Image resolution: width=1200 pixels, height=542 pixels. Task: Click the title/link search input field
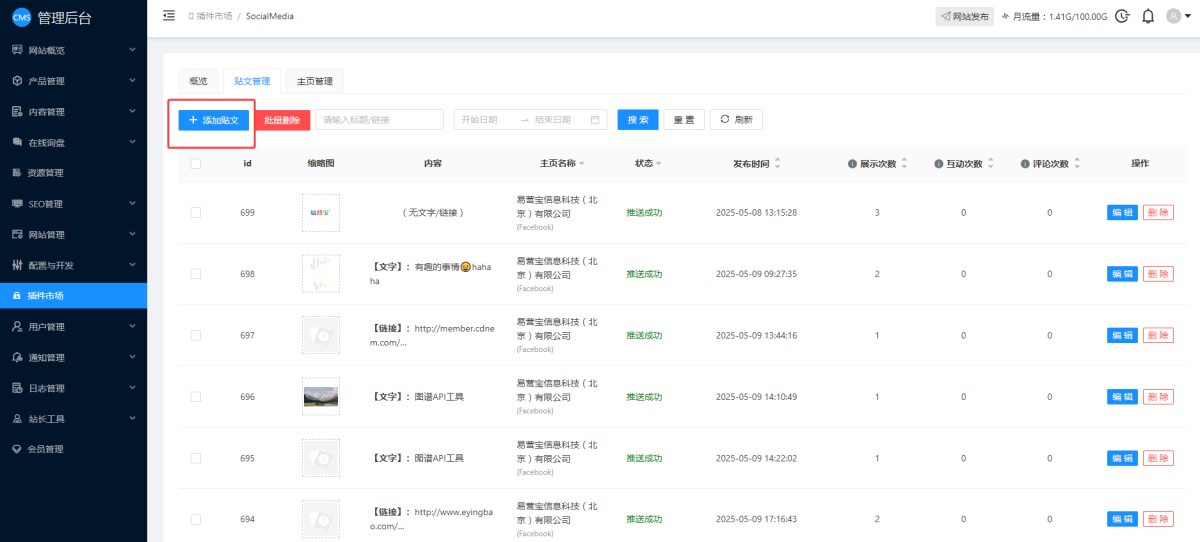click(379, 120)
